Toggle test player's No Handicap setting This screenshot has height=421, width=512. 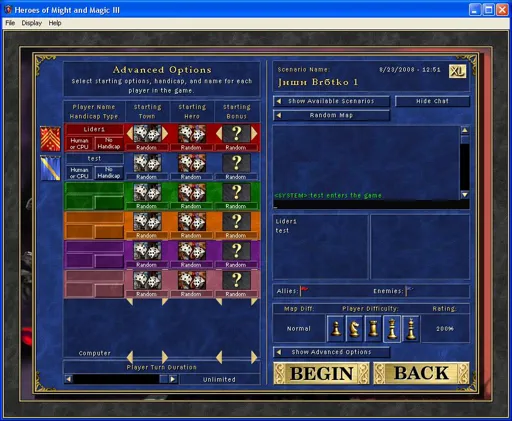109,173
